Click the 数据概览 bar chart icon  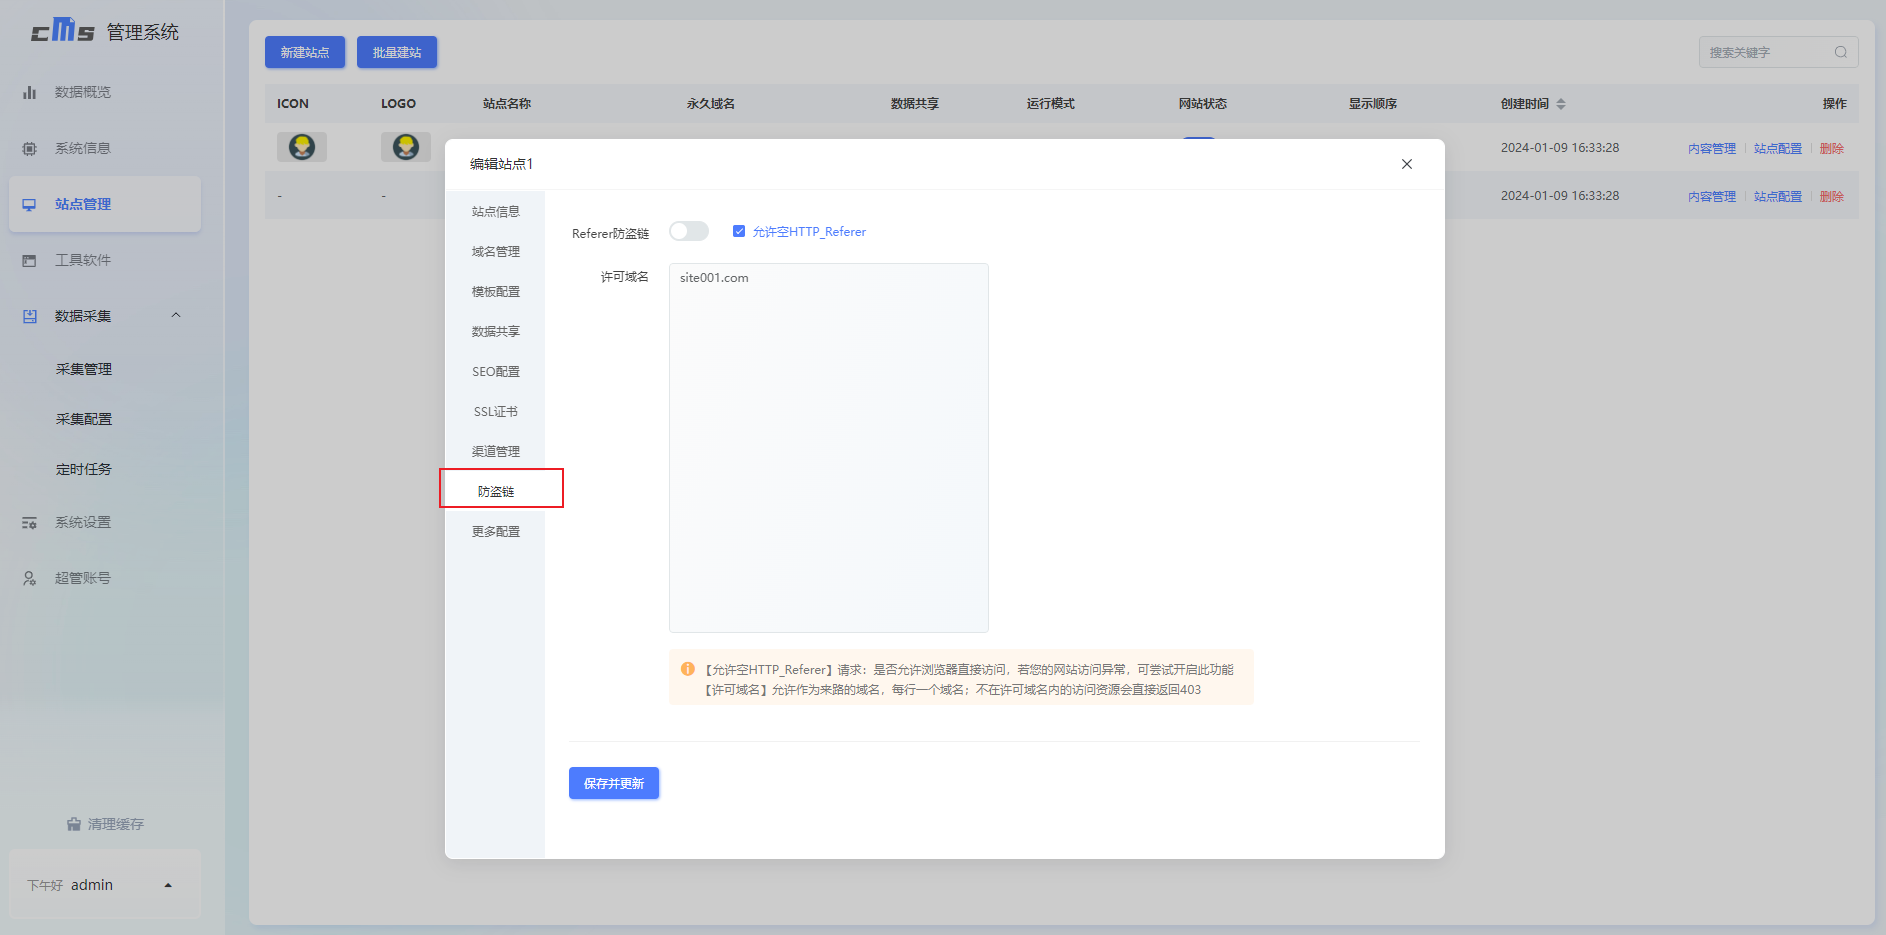click(30, 92)
